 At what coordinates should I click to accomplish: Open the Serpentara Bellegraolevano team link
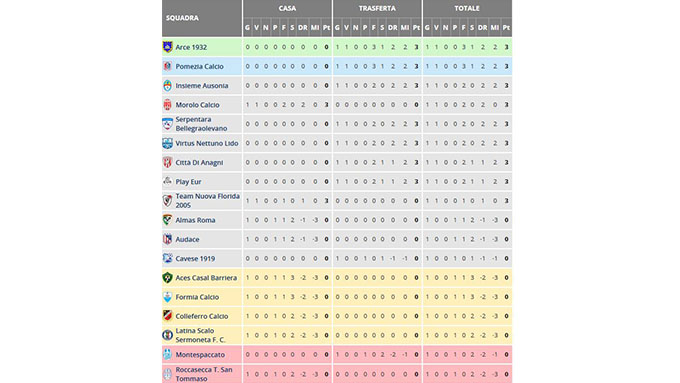click(201, 124)
